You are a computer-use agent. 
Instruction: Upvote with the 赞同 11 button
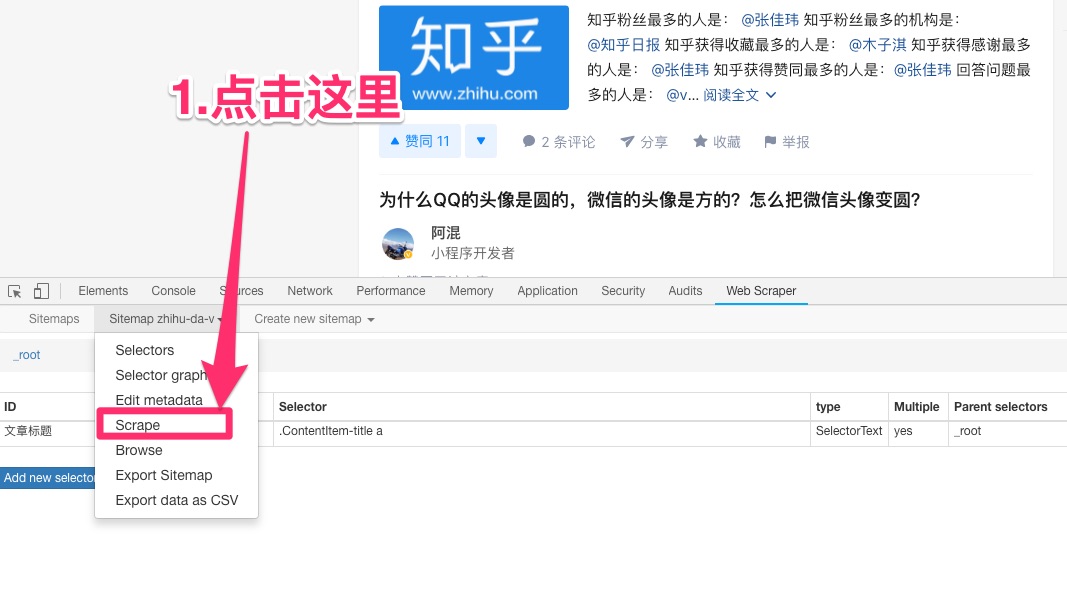click(419, 141)
